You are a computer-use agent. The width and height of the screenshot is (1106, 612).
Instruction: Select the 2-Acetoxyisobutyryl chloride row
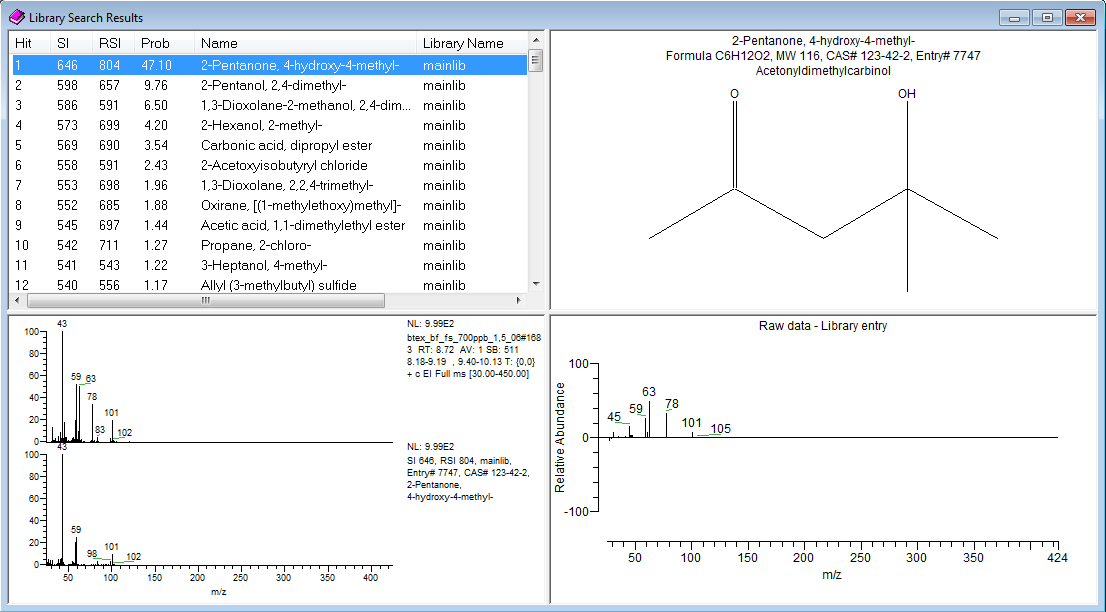284,165
